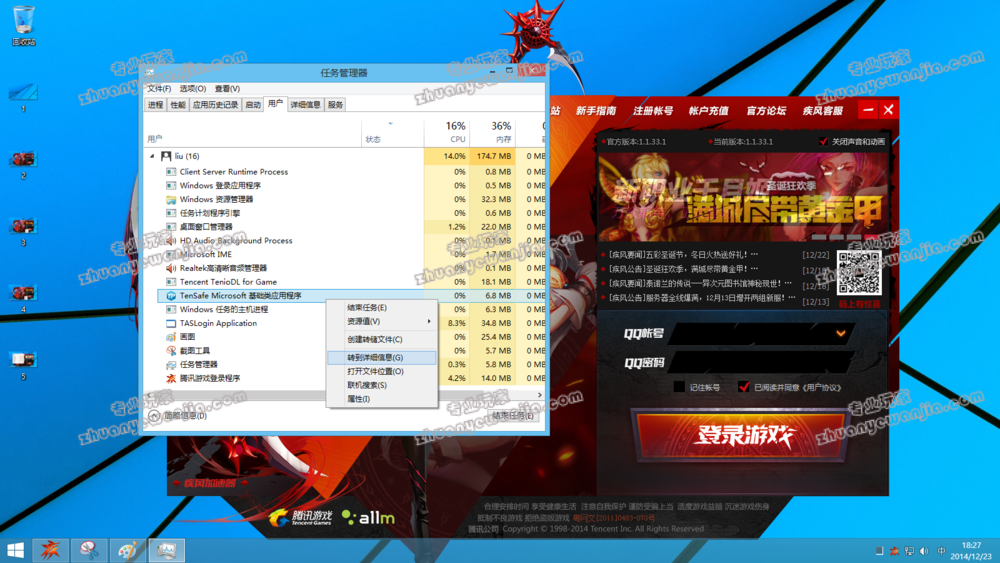
Task: Click the 画图 paint palette icon
Action: pos(171,337)
